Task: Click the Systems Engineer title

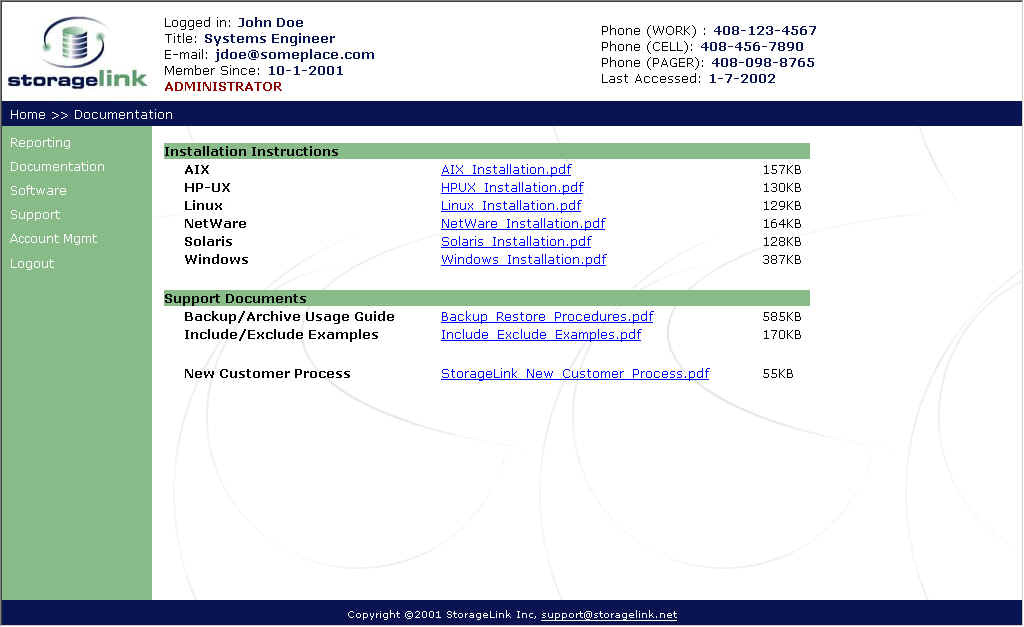Action: [x=270, y=39]
